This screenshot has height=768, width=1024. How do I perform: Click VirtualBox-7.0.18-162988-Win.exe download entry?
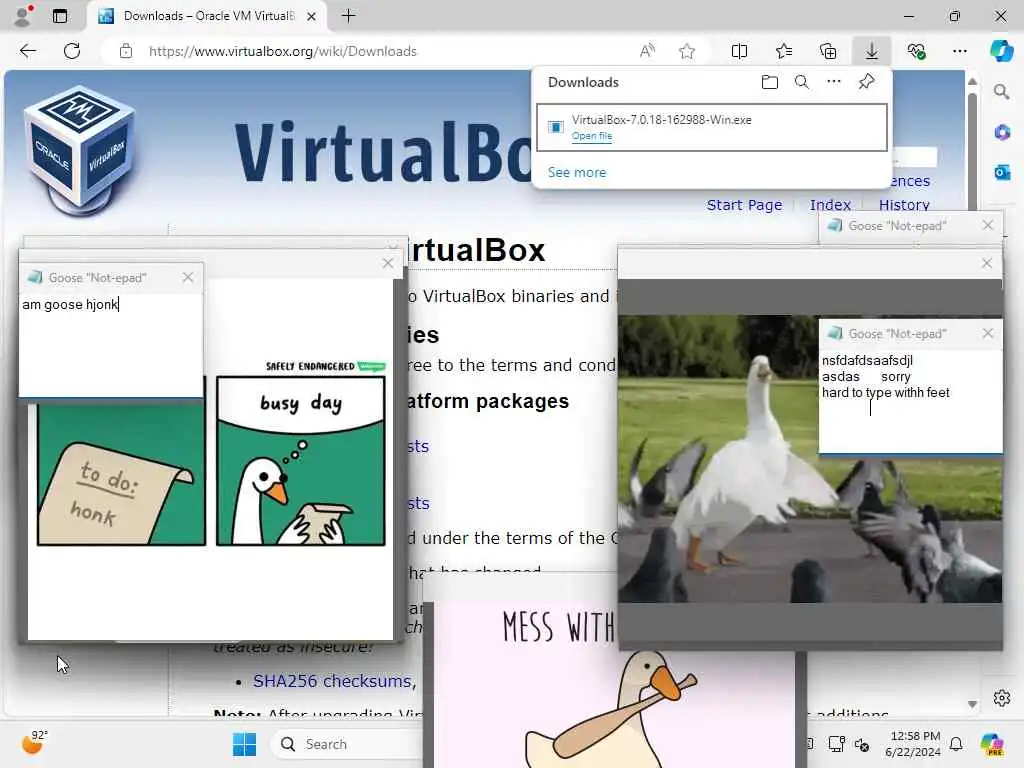[712, 127]
